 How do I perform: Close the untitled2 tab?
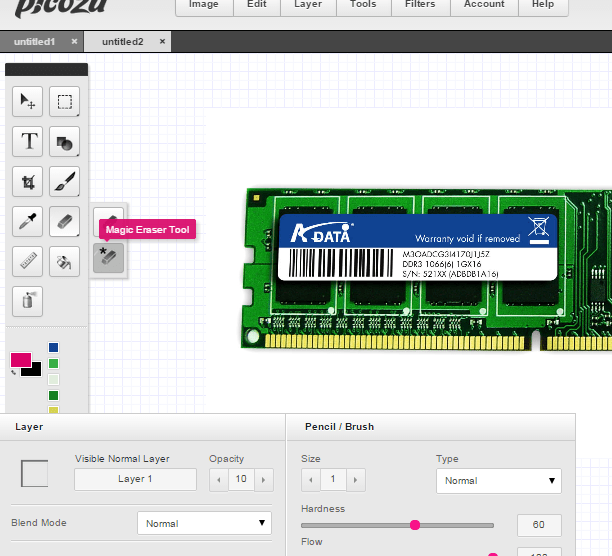162,41
